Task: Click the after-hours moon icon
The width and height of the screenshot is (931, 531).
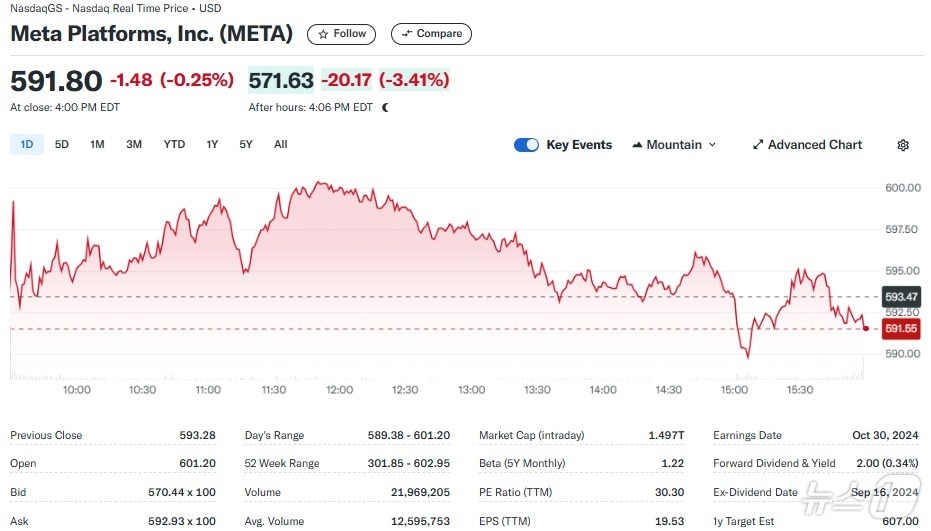Action: (386, 107)
